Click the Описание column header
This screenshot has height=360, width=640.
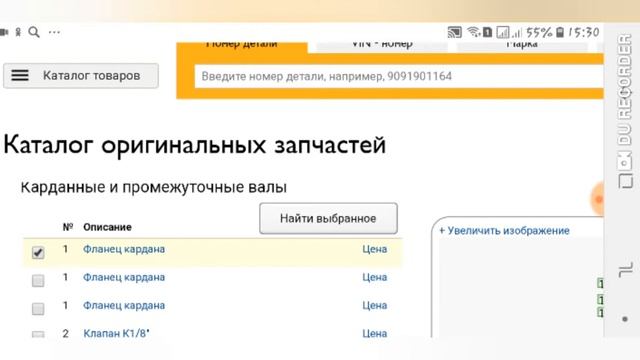107,227
